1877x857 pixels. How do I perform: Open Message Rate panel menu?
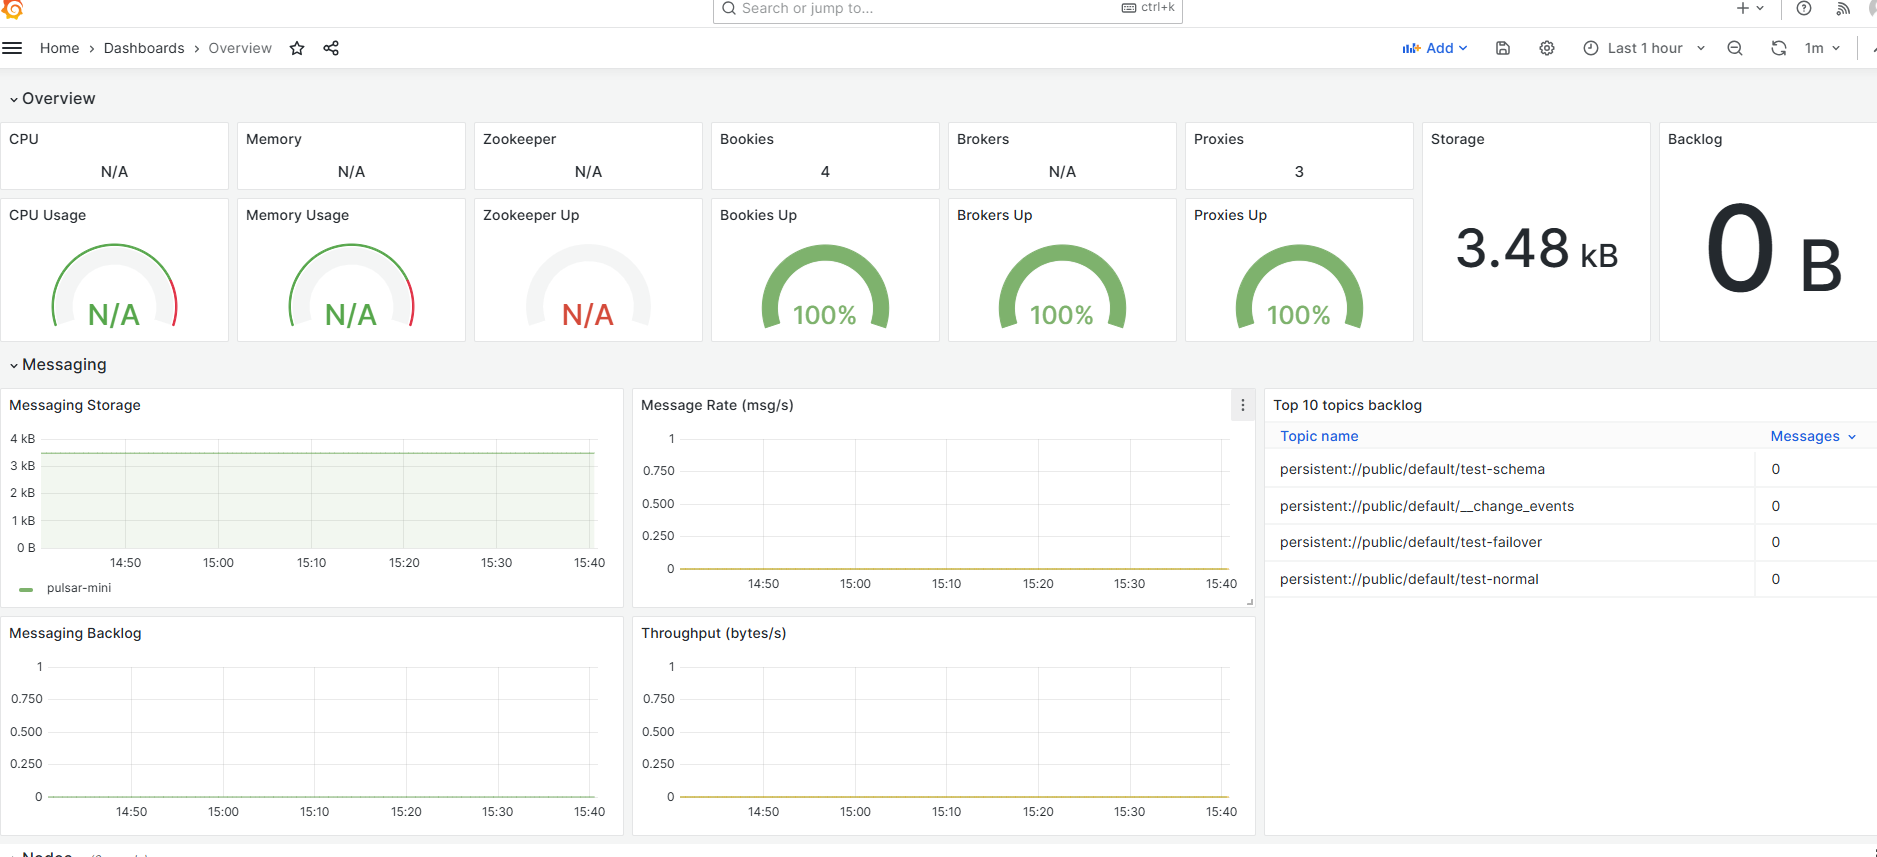1243,405
